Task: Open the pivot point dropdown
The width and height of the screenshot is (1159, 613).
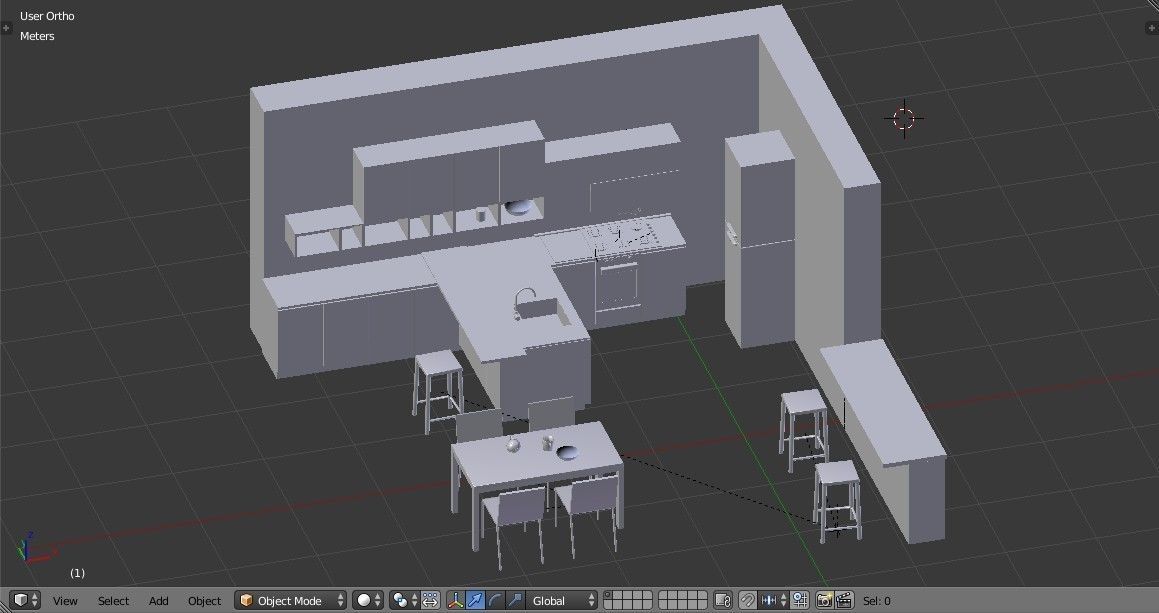Action: click(x=404, y=600)
